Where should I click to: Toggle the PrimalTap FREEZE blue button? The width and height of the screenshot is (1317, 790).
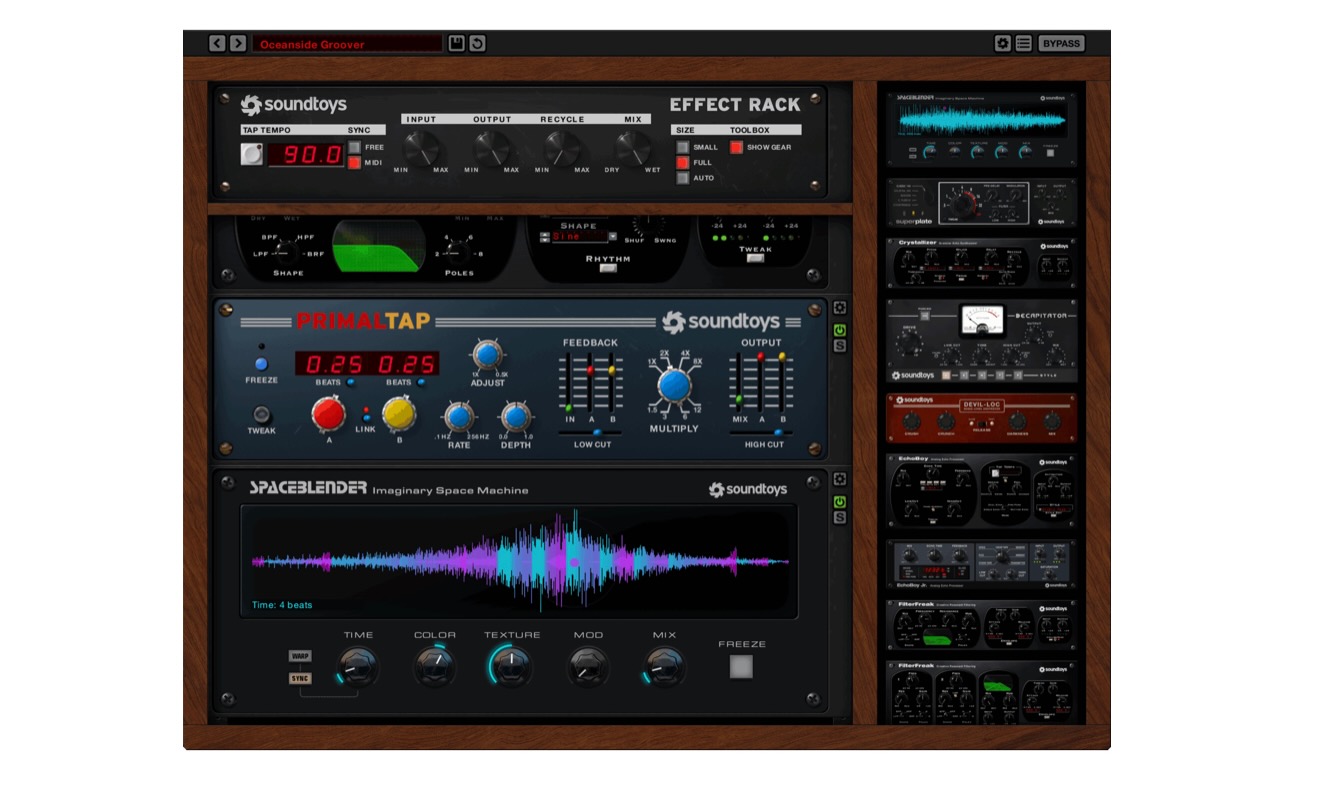click(261, 364)
